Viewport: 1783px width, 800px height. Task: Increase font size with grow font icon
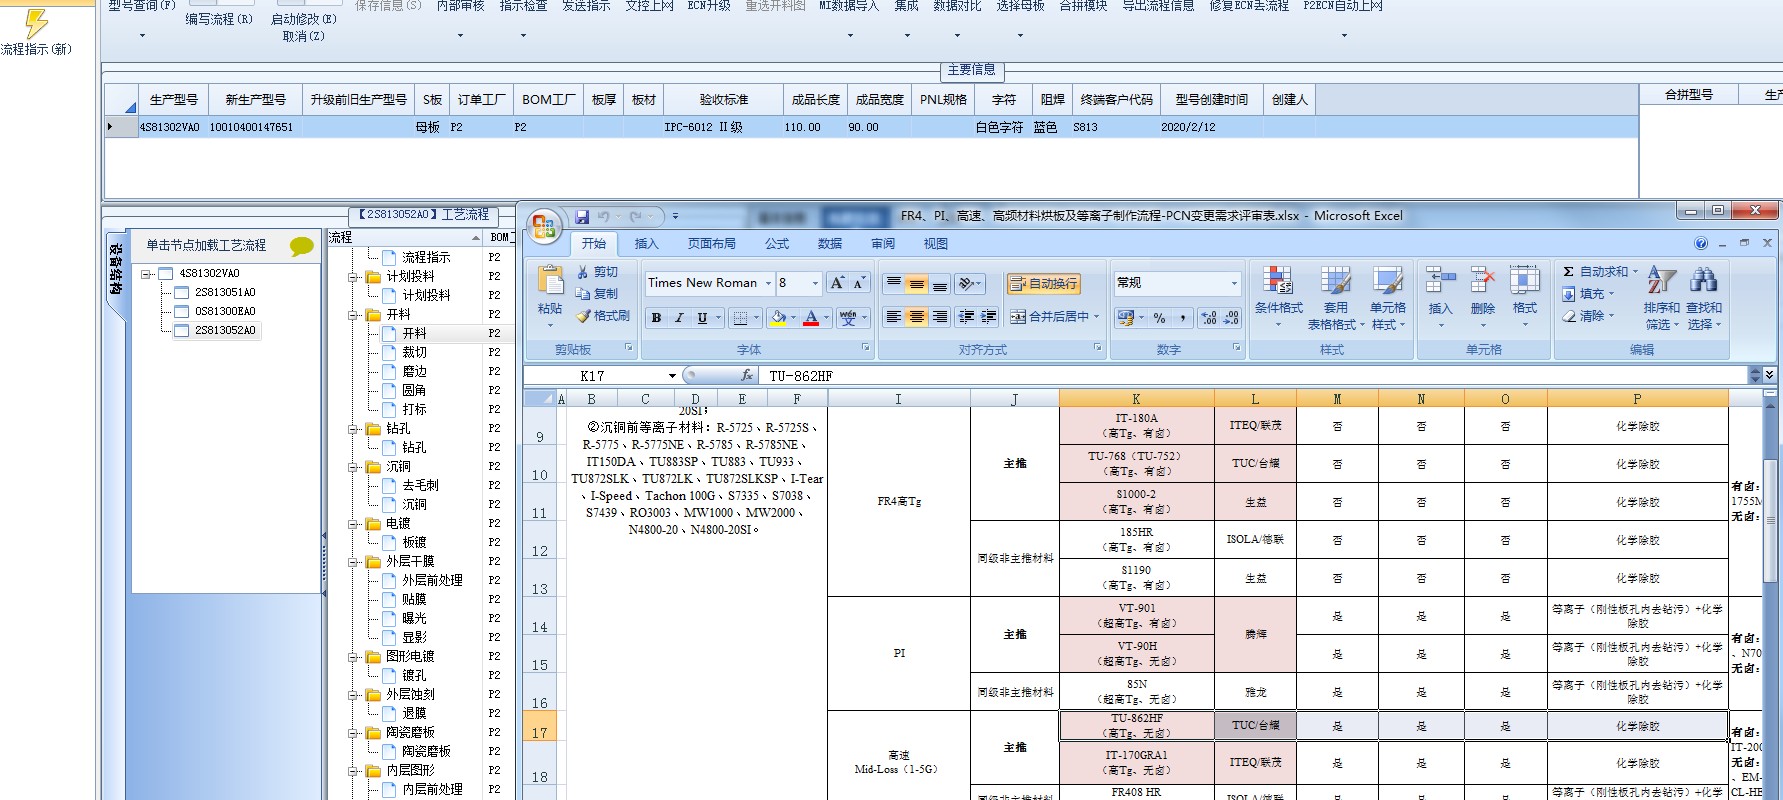pos(837,283)
